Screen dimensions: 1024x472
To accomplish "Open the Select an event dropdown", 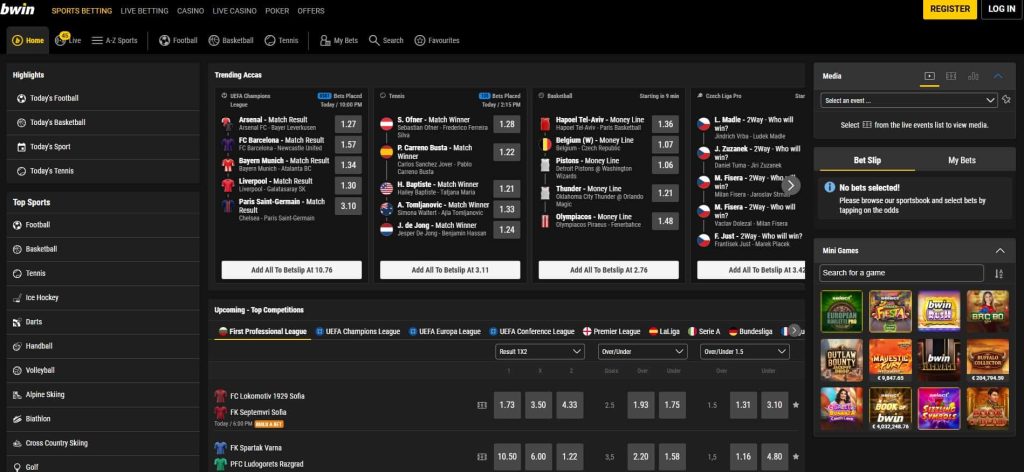I will point(908,101).
